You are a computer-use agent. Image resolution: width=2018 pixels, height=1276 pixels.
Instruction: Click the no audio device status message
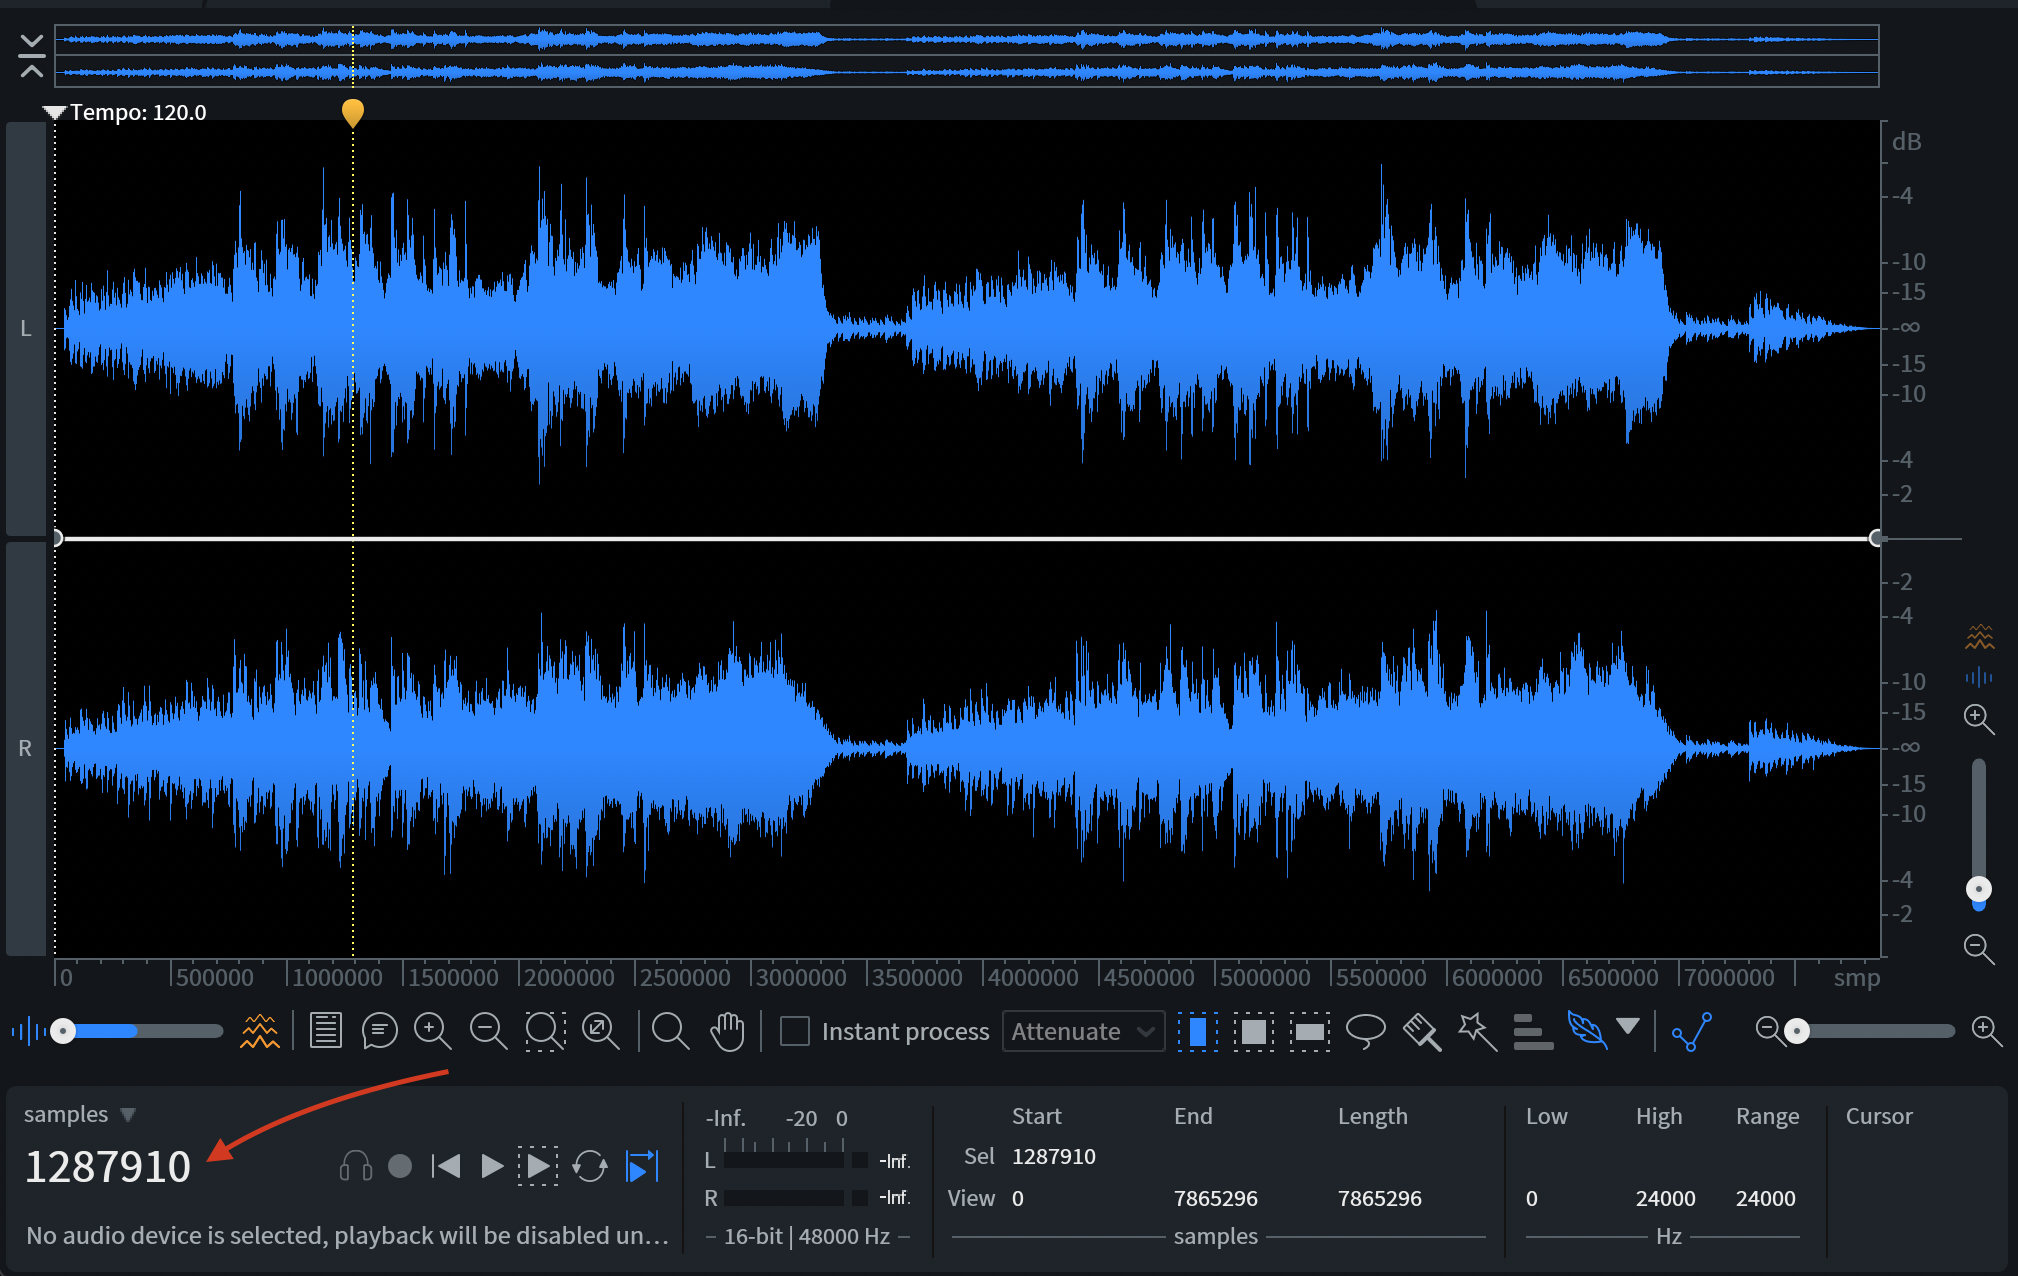coord(347,1236)
